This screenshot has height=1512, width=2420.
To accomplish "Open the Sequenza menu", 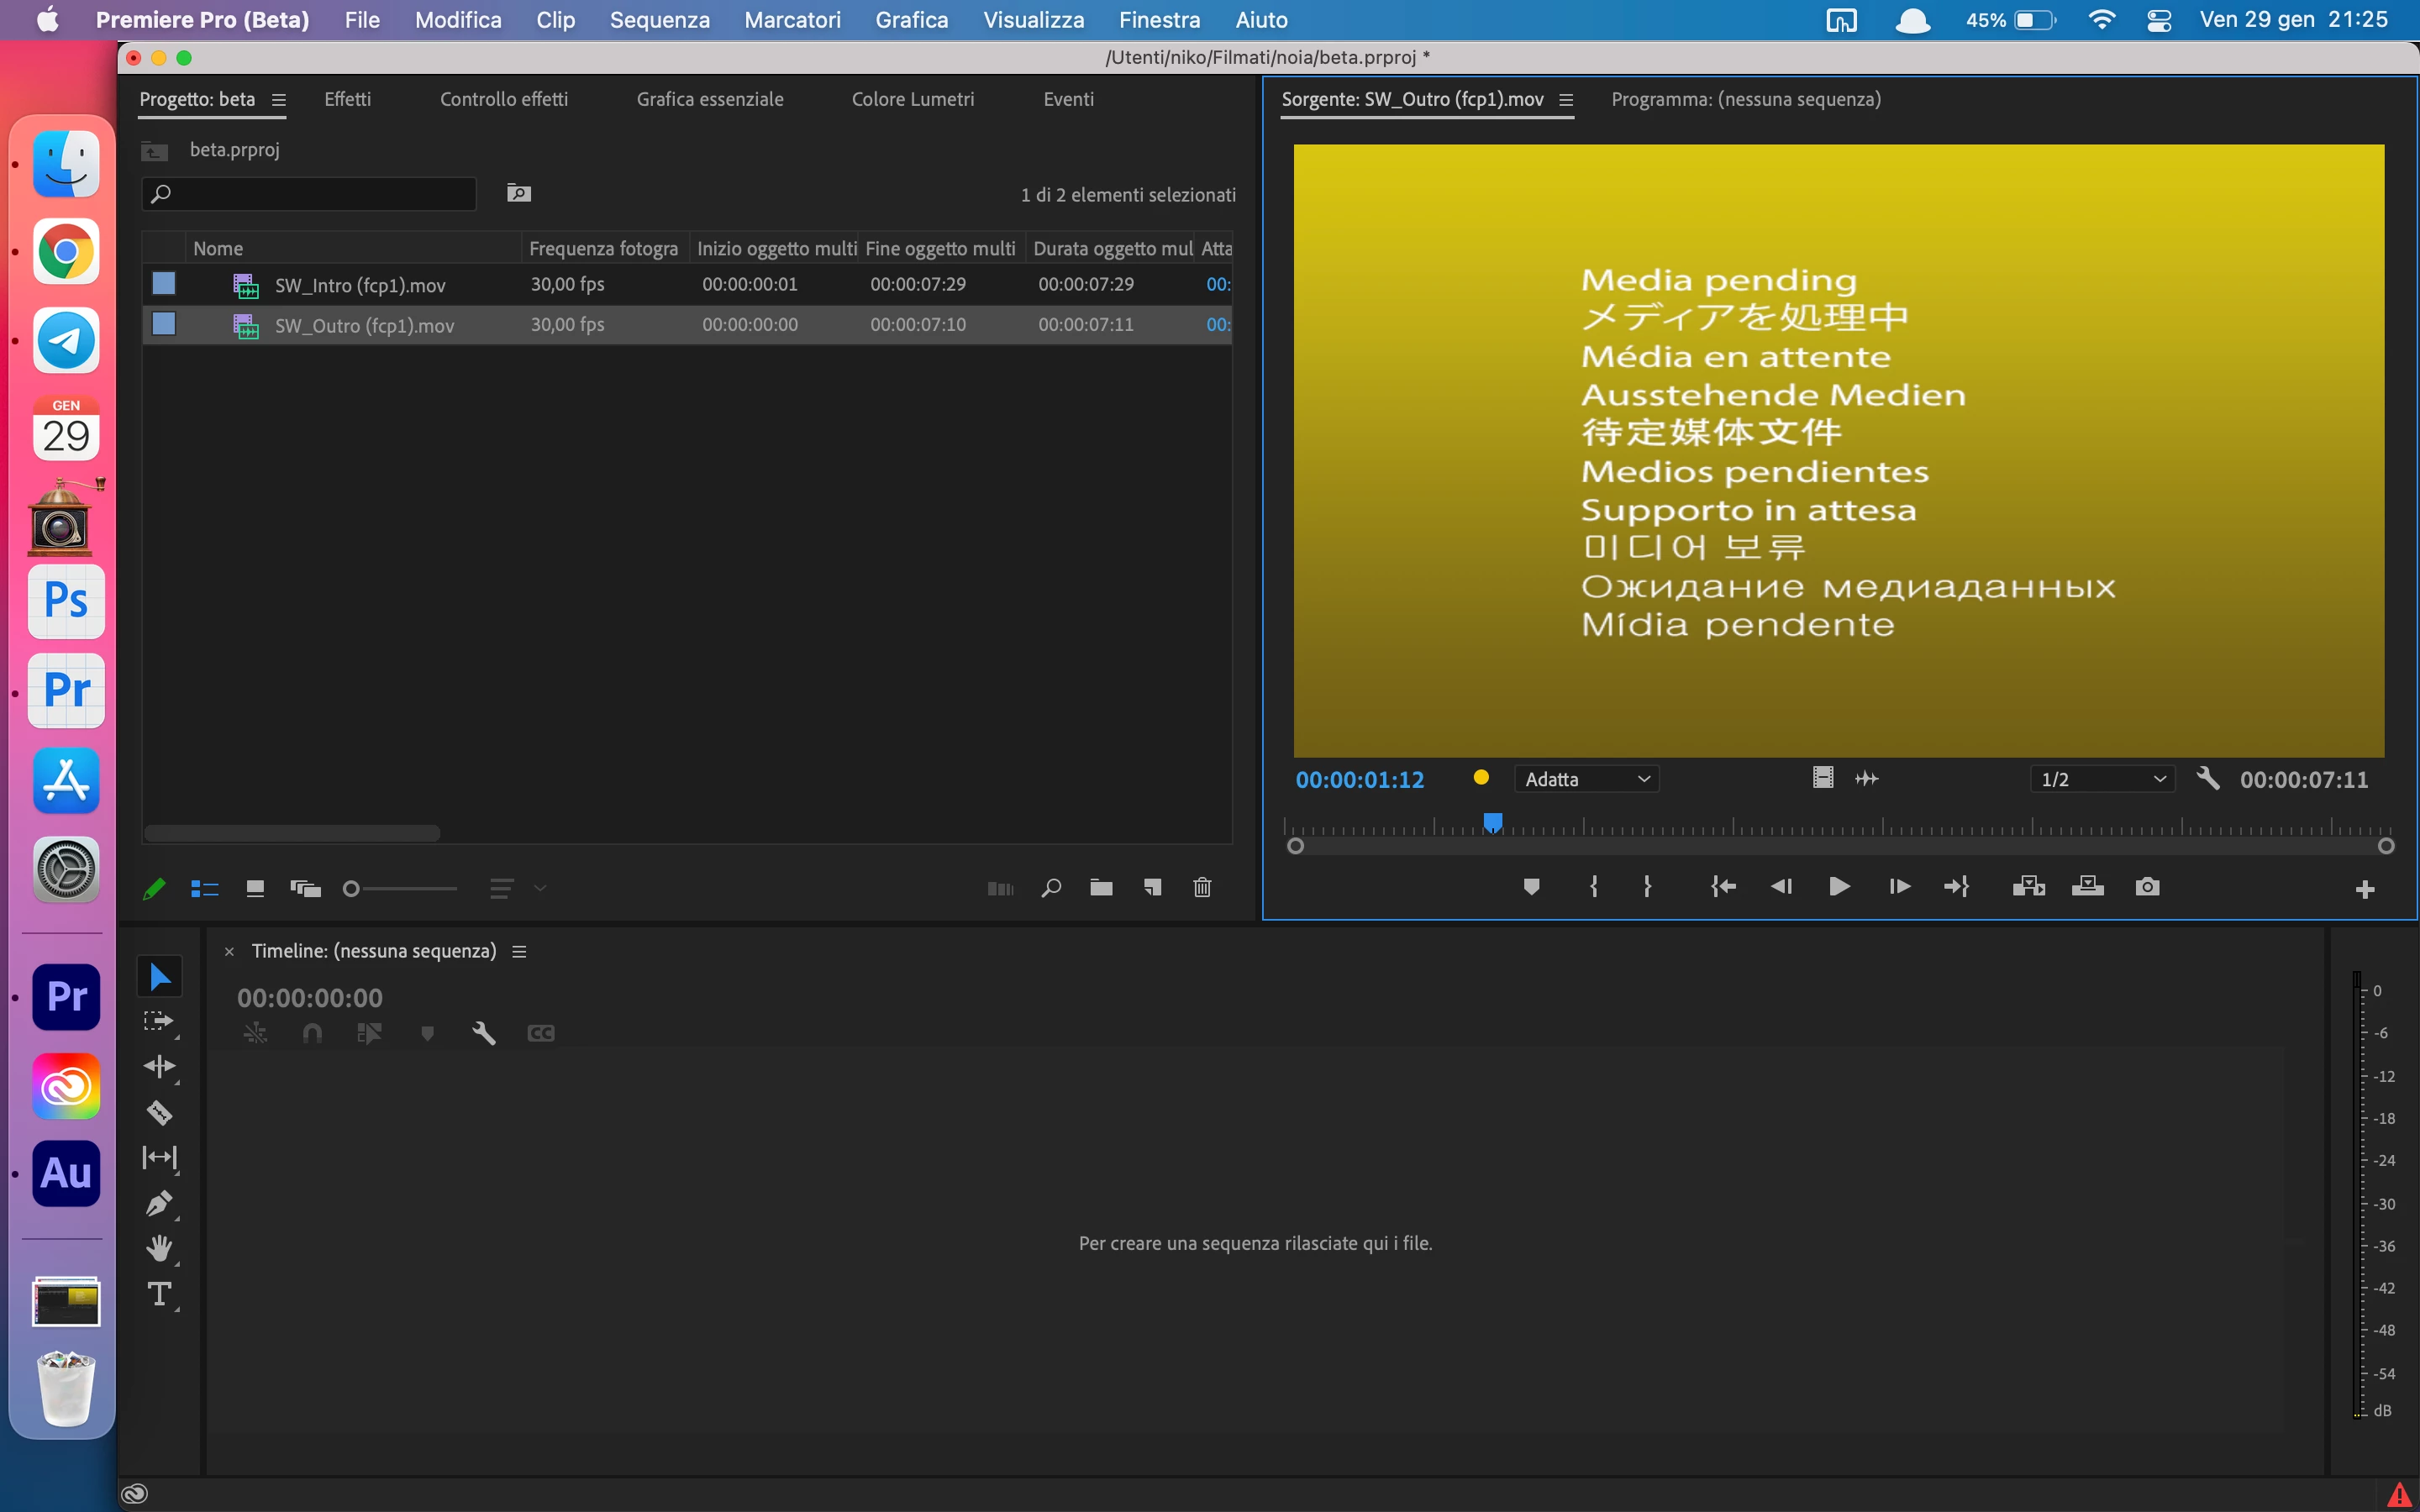I will click(659, 20).
